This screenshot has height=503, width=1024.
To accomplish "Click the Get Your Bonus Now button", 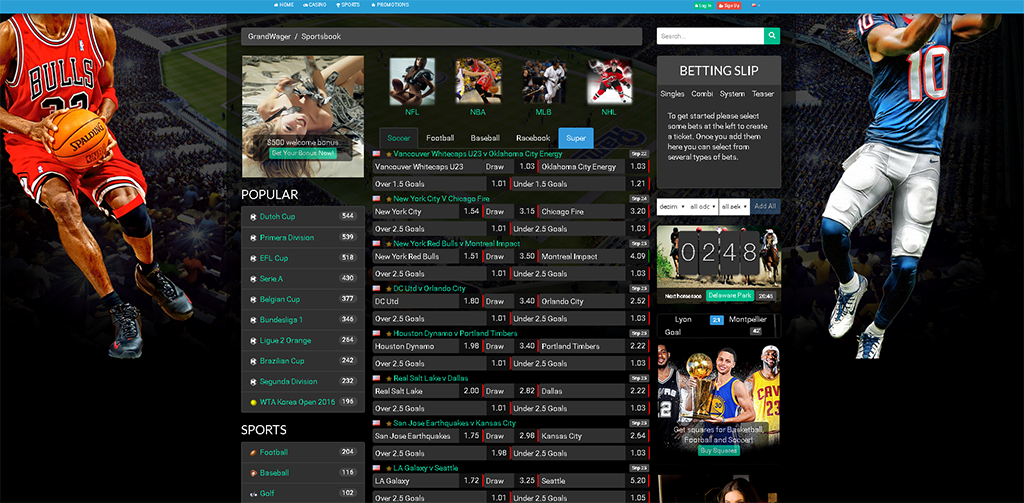I will [x=303, y=153].
